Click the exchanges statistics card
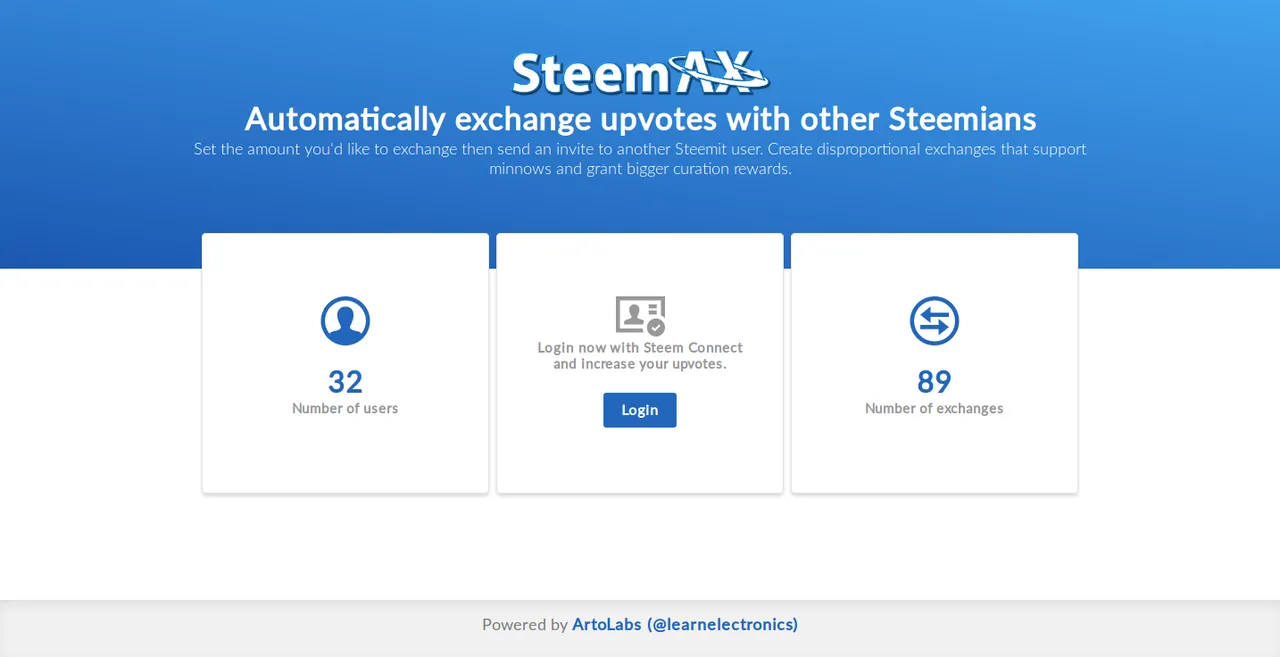The height and width of the screenshot is (657, 1280). 934,363
